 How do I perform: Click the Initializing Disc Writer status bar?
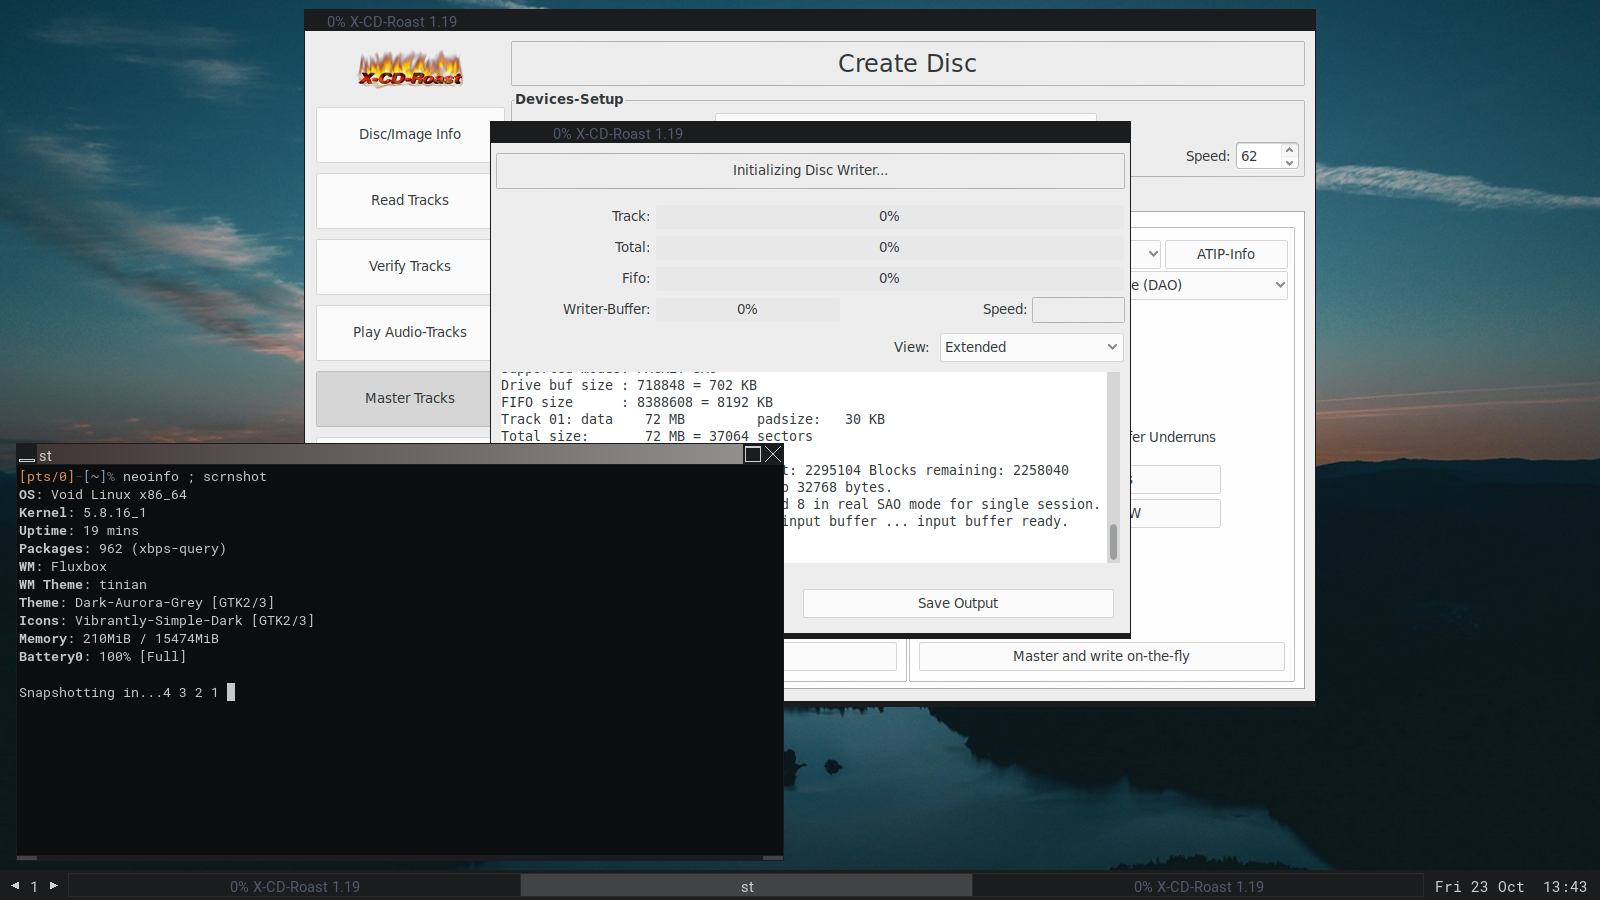810,170
